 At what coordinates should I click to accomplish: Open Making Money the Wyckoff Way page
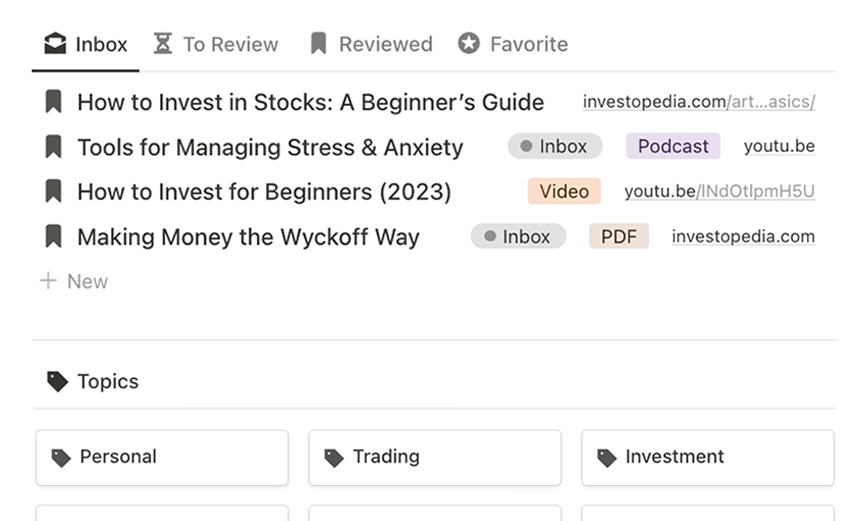(248, 237)
